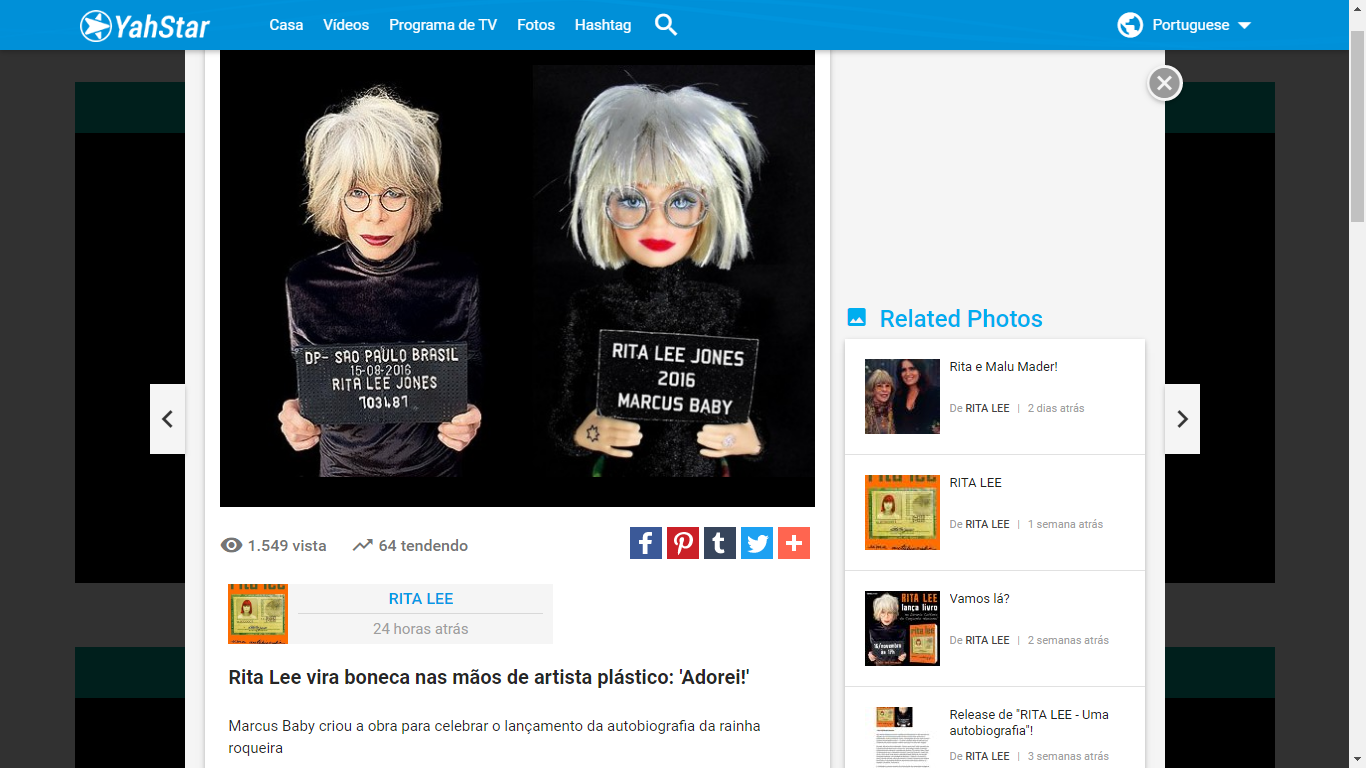Click the trending arrow beside '64 tendendo'

(x=362, y=545)
